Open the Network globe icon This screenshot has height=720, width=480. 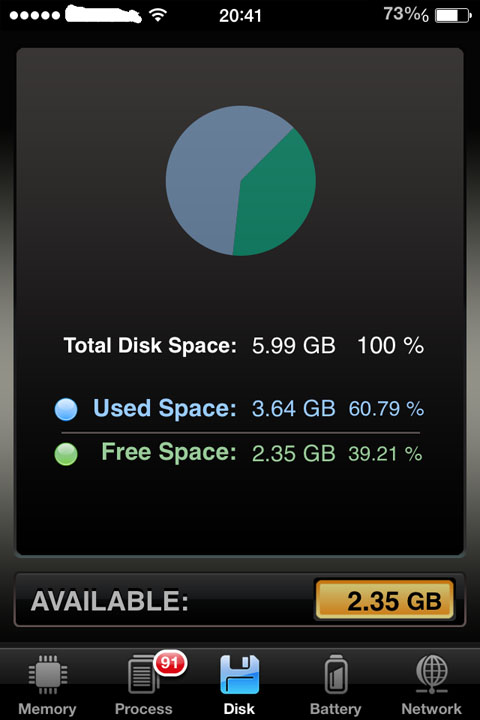432,674
